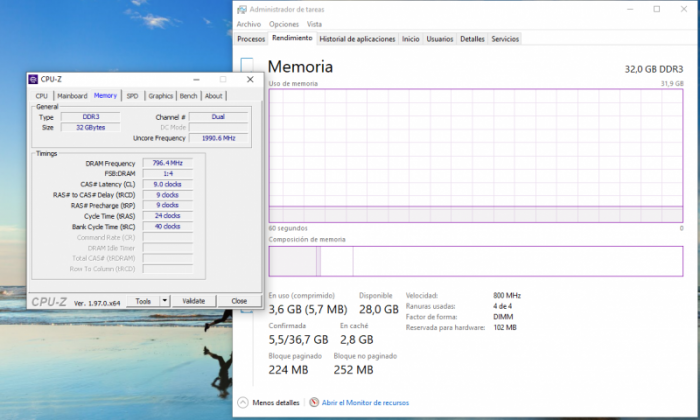Click the Resource Monitor icon

[x=314, y=402]
